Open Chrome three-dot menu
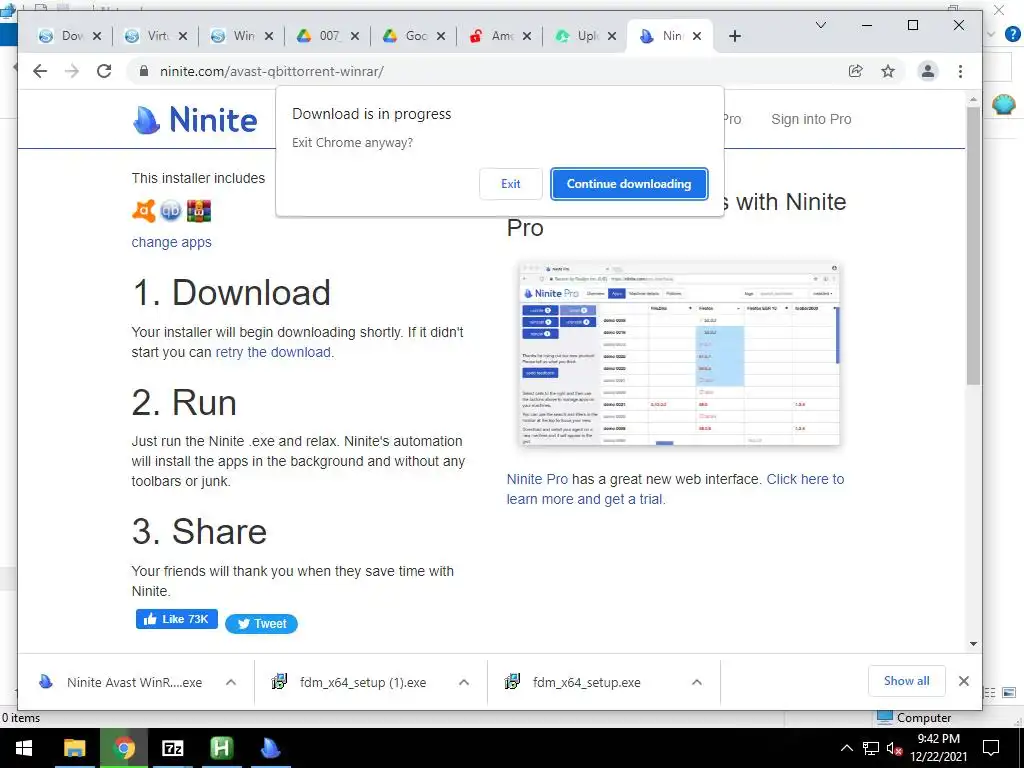Viewport: 1024px width, 768px height. coord(960,71)
